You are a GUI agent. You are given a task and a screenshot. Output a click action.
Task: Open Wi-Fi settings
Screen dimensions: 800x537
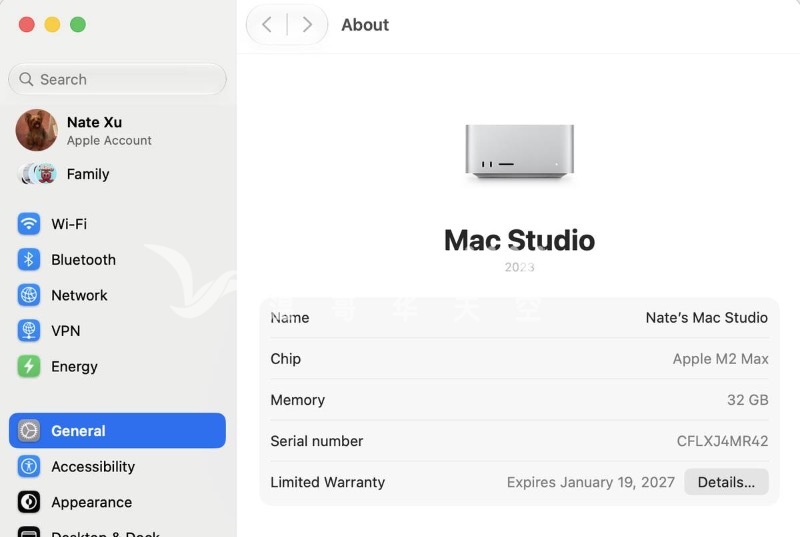(117, 224)
